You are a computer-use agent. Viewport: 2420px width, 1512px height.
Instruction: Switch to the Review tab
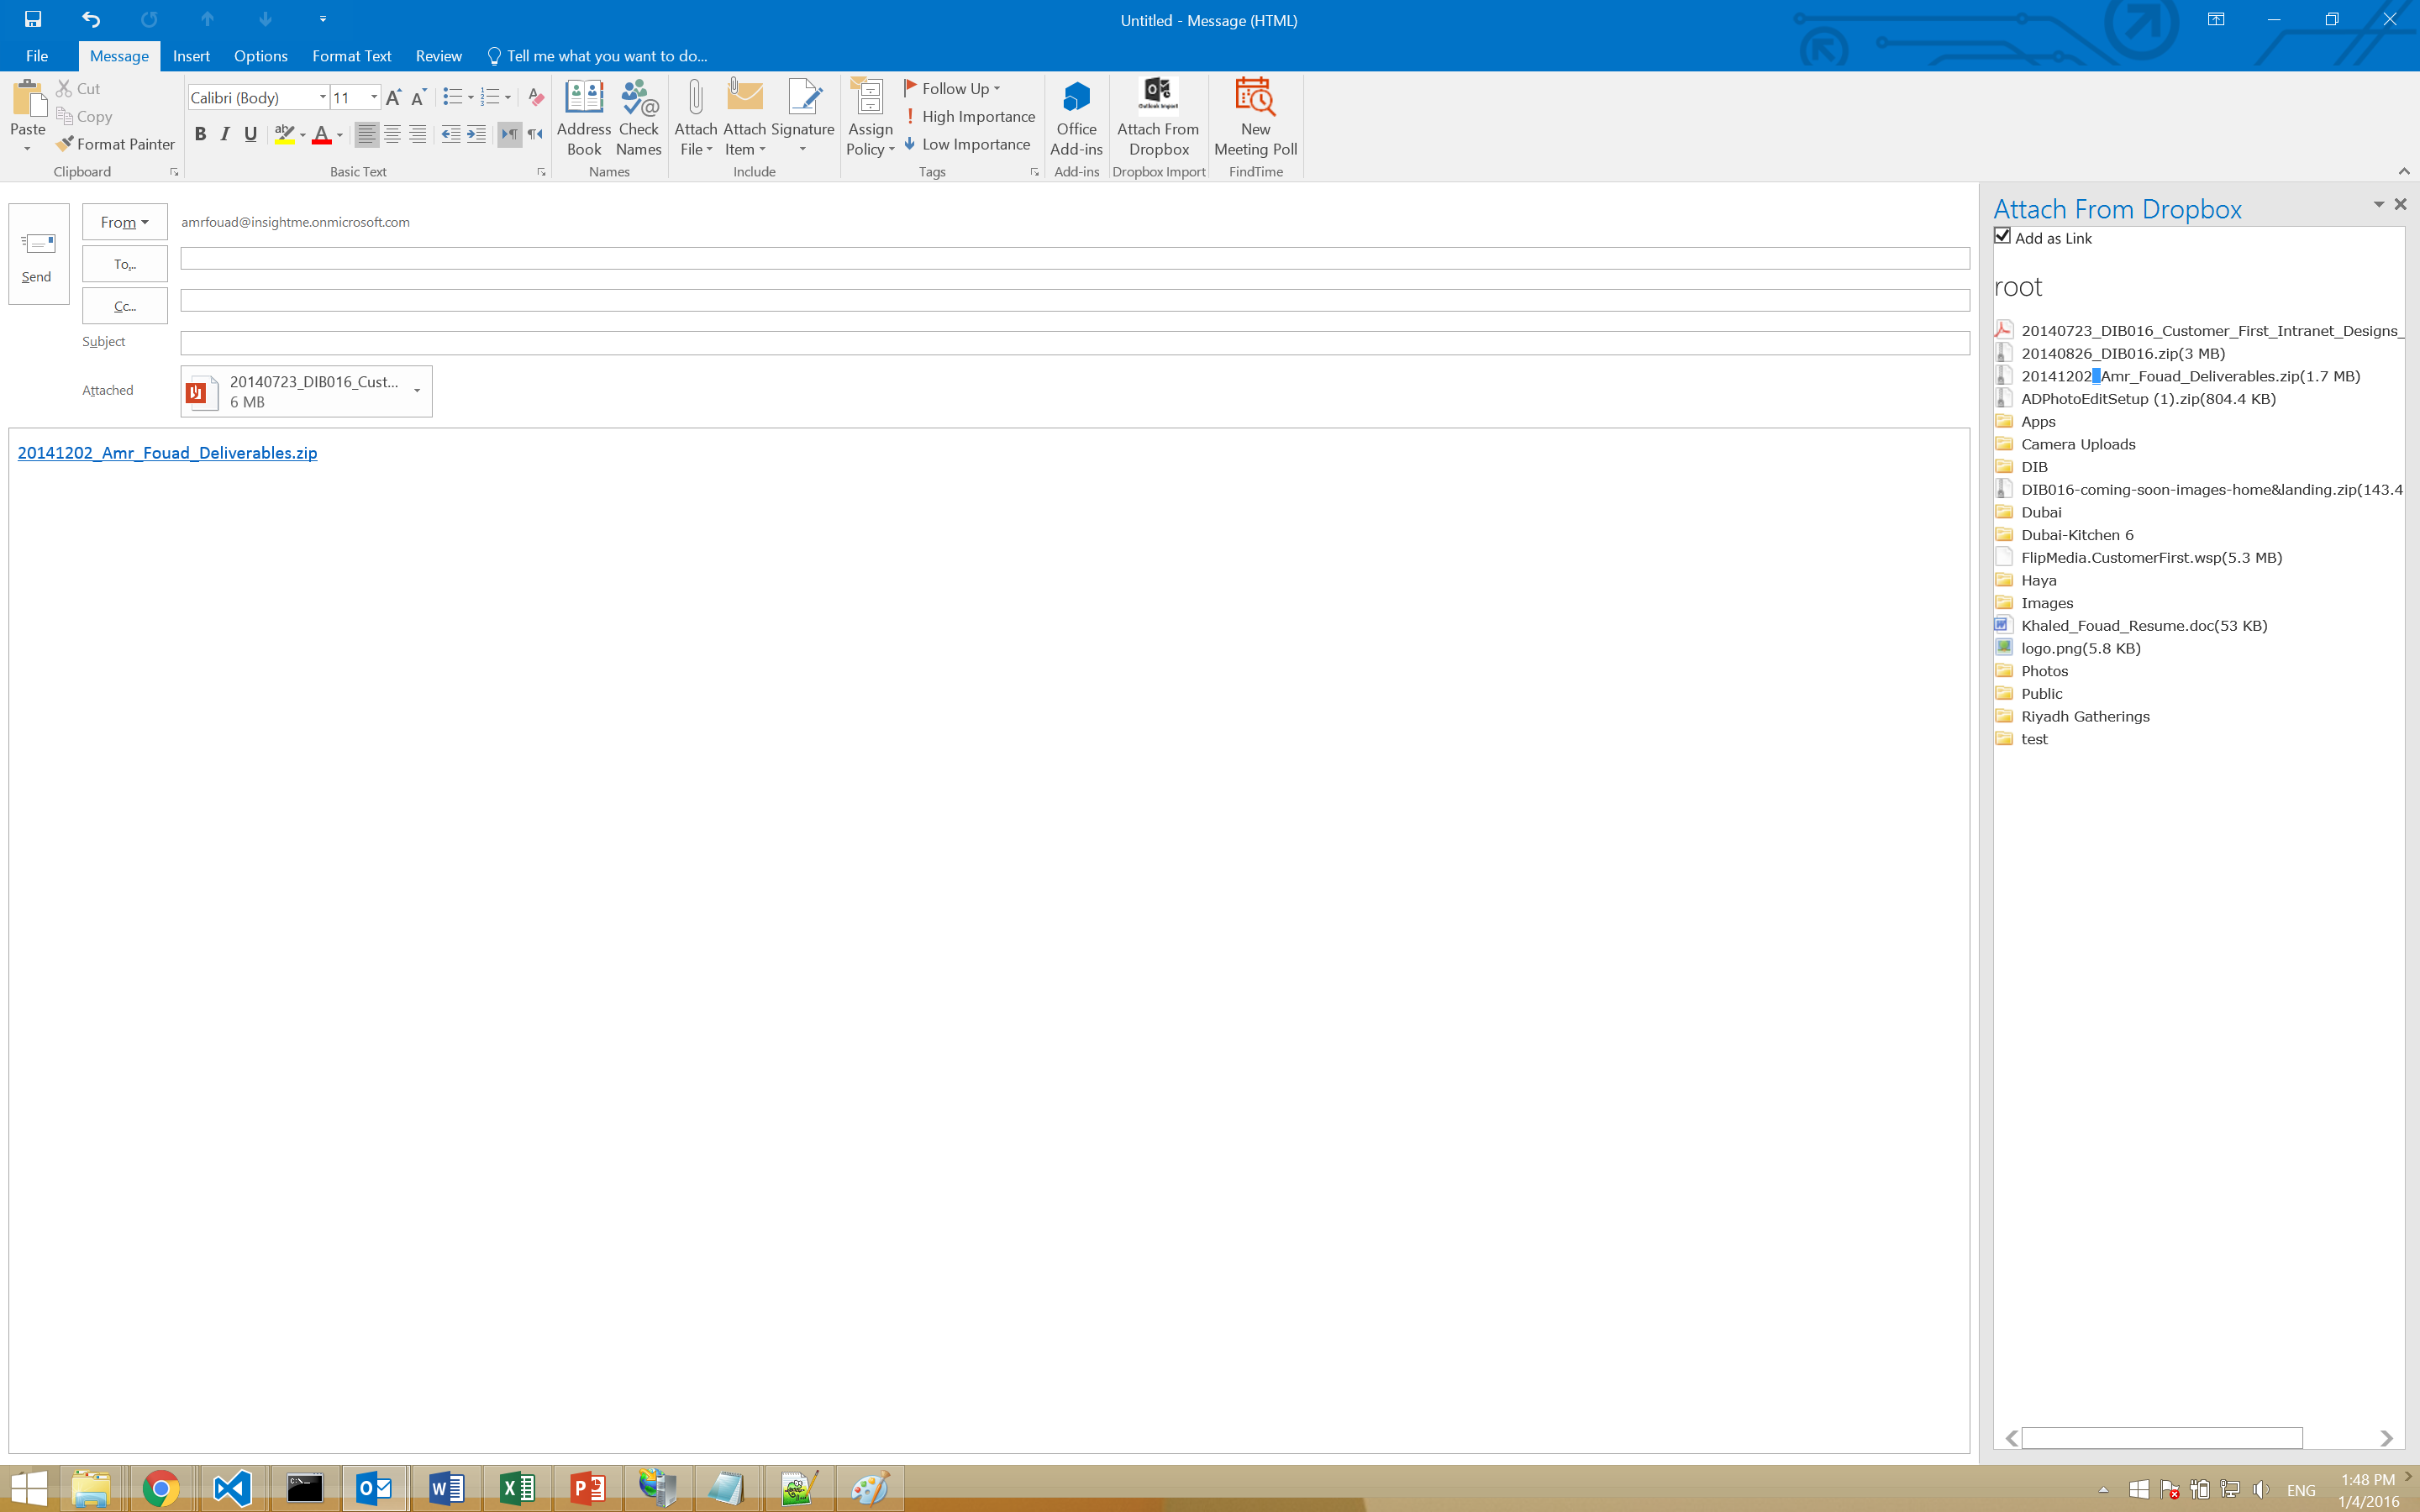[x=439, y=56]
